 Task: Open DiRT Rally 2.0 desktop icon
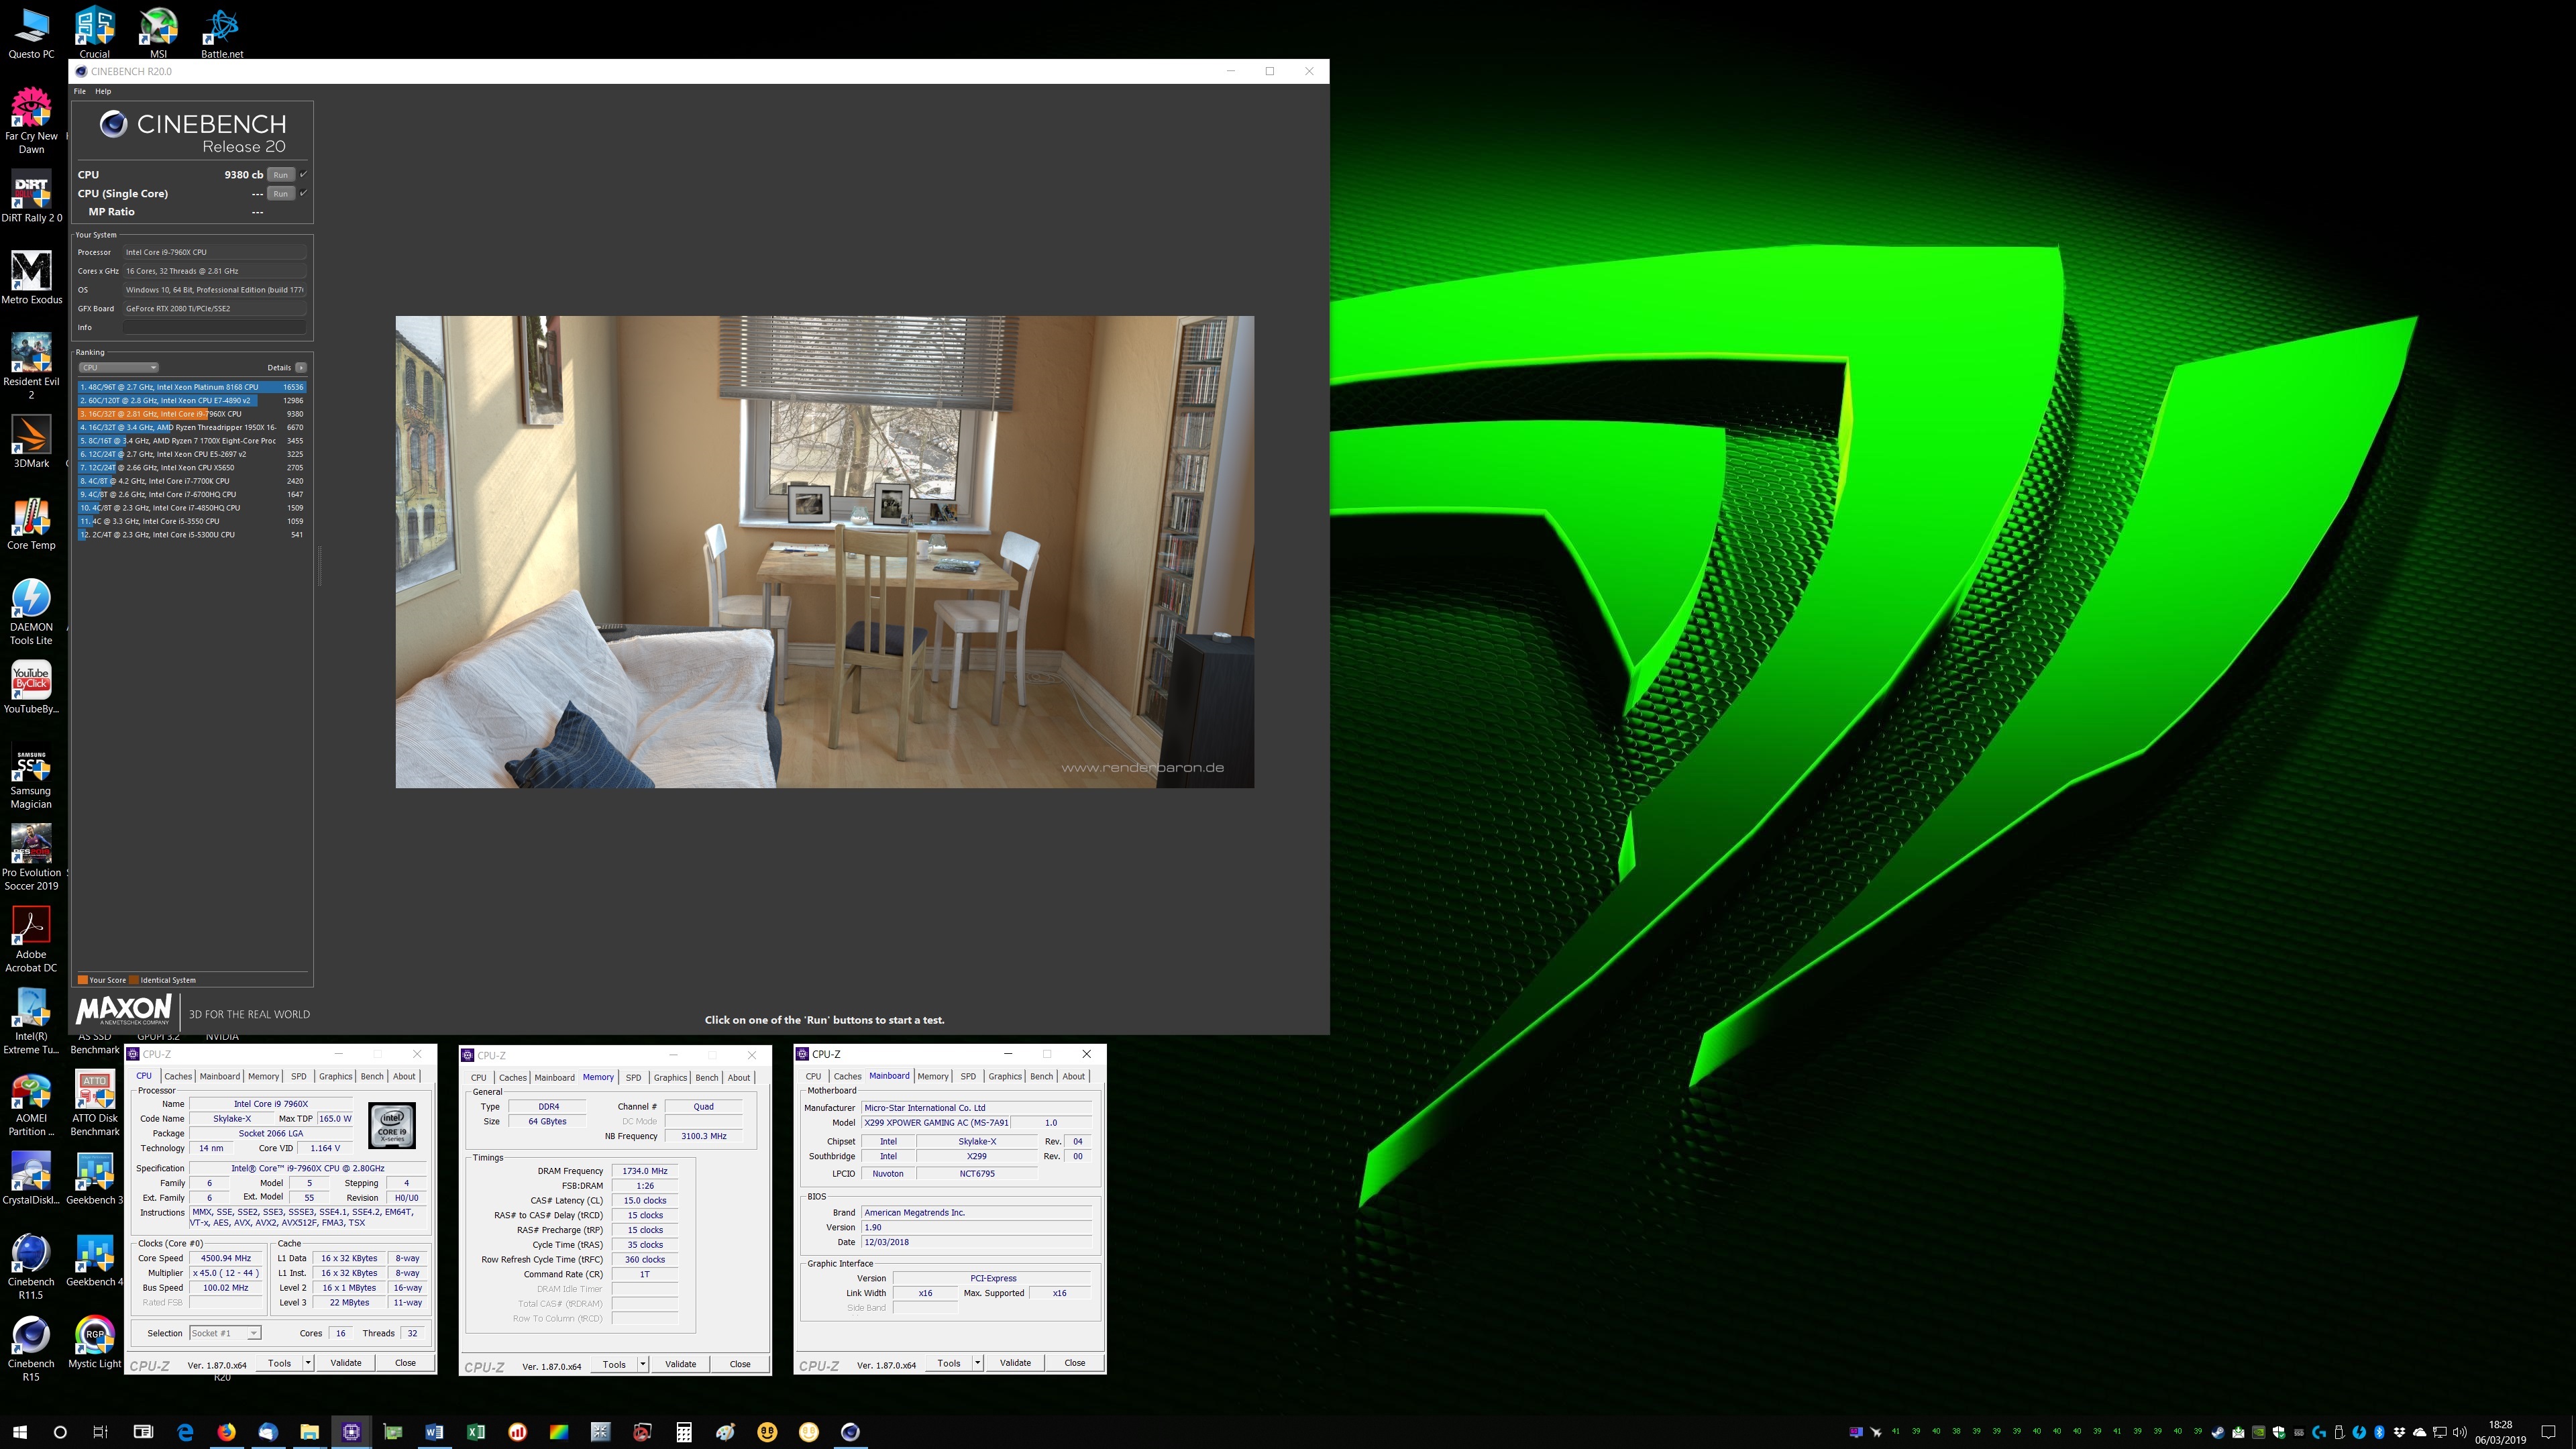31,195
